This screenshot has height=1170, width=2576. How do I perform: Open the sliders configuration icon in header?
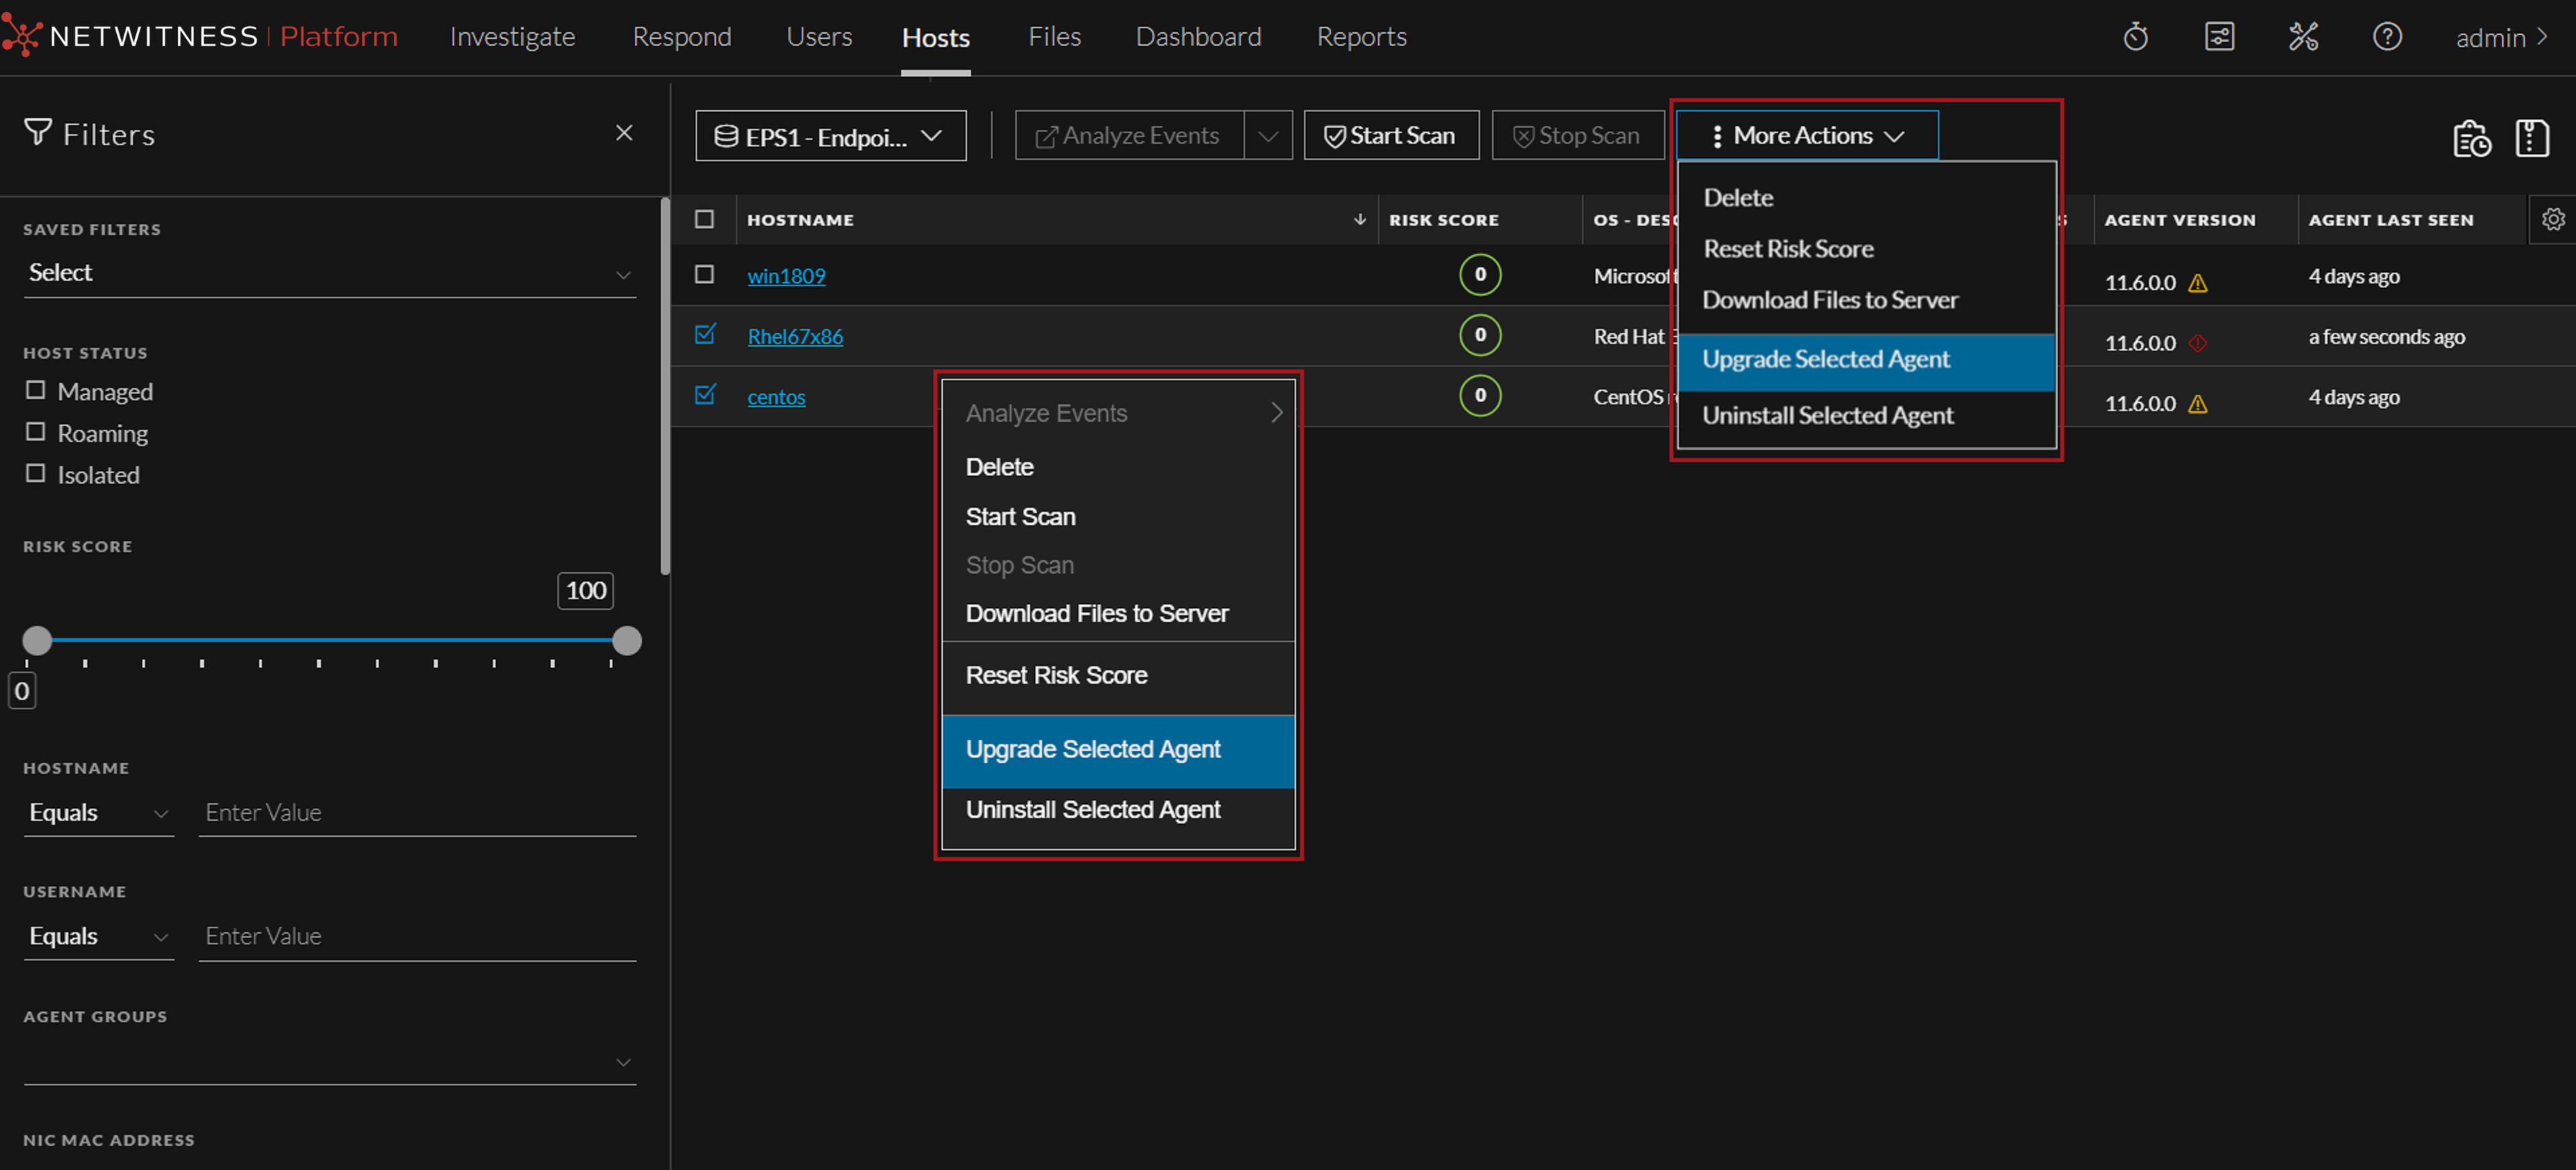(2219, 37)
